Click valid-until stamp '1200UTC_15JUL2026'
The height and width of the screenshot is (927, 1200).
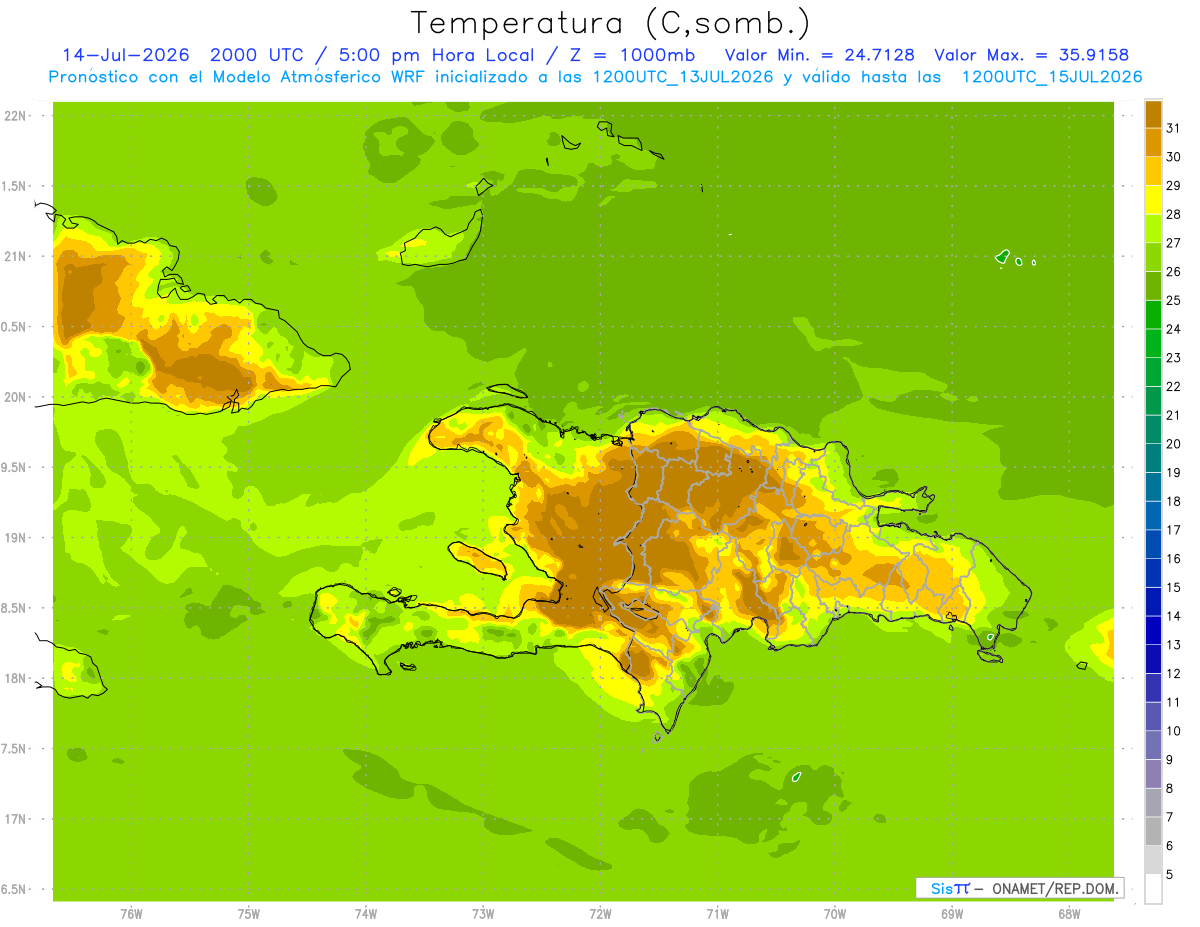point(1051,77)
